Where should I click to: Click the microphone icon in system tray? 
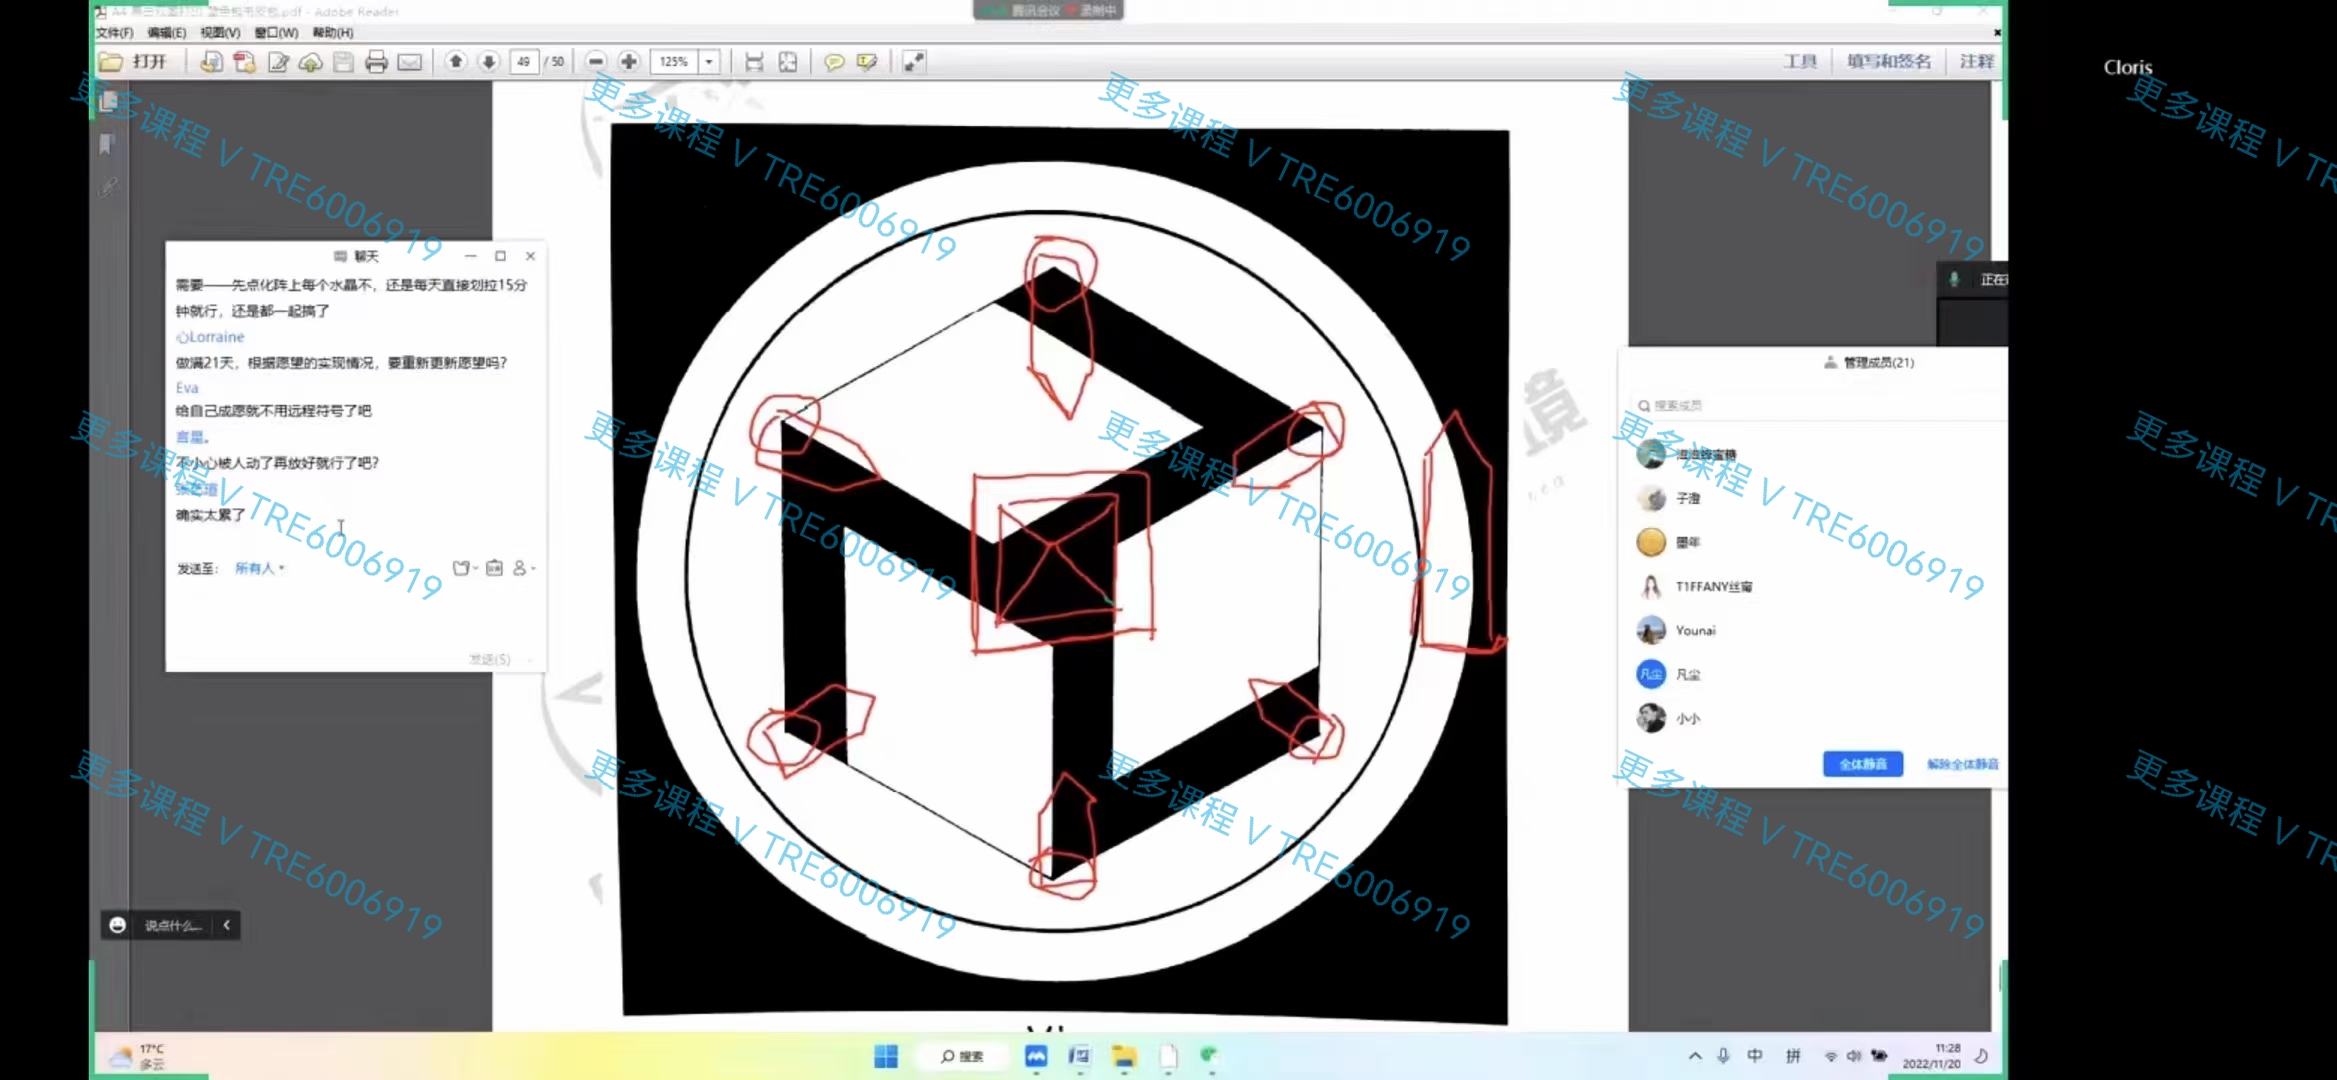(1723, 1056)
